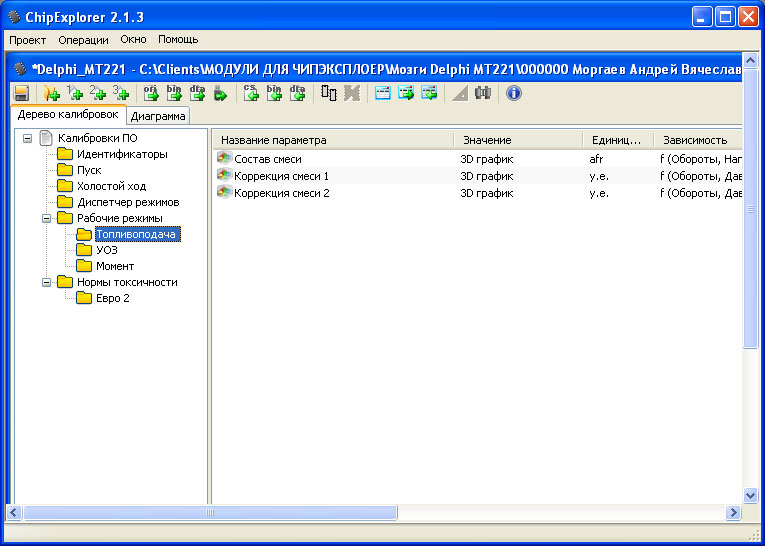Image resolution: width=765 pixels, height=546 pixels.
Task: Select the Евро 2 folder
Action: tap(112, 298)
